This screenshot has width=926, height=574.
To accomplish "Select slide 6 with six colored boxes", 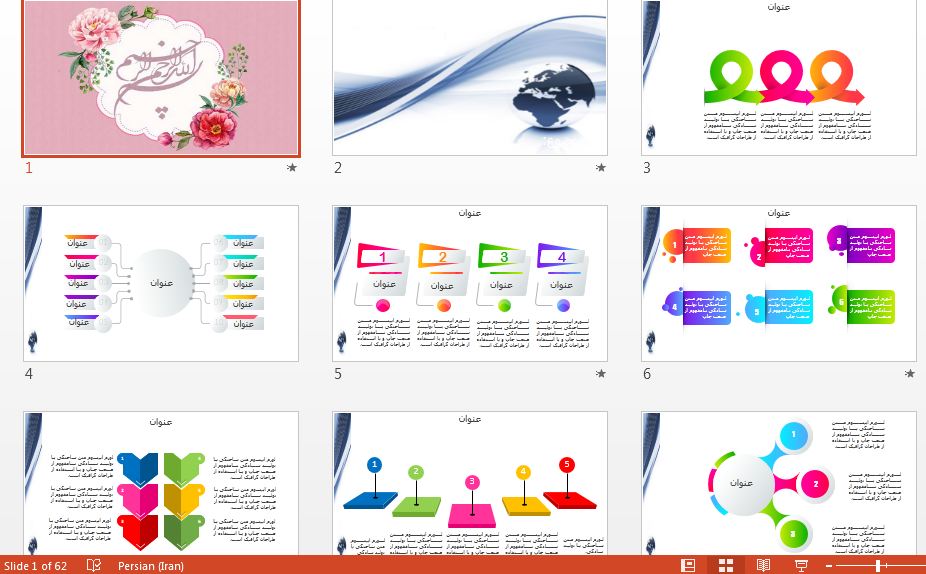I will pos(779,283).
